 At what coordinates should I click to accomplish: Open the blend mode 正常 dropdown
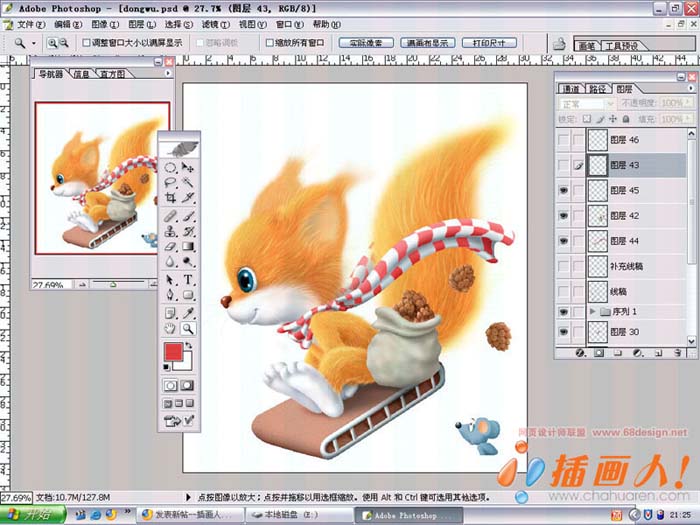pyautogui.click(x=587, y=104)
